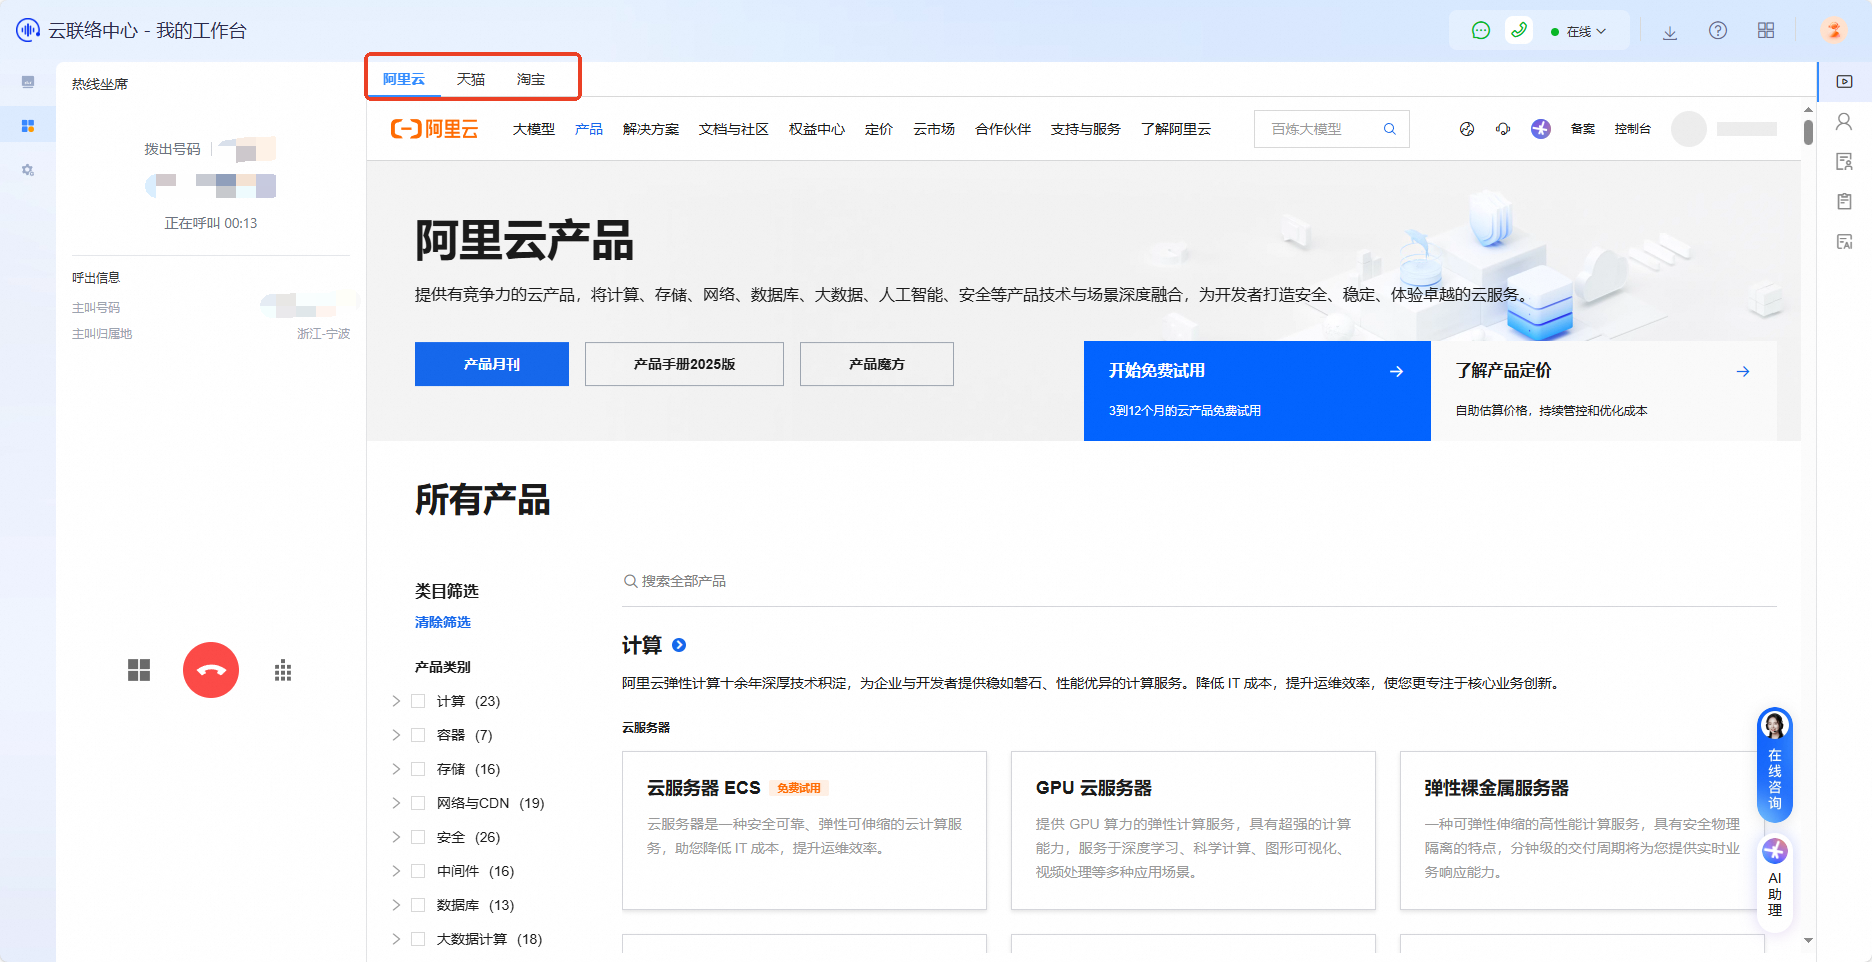Click the four-square icon left of hang-up

[139, 670]
